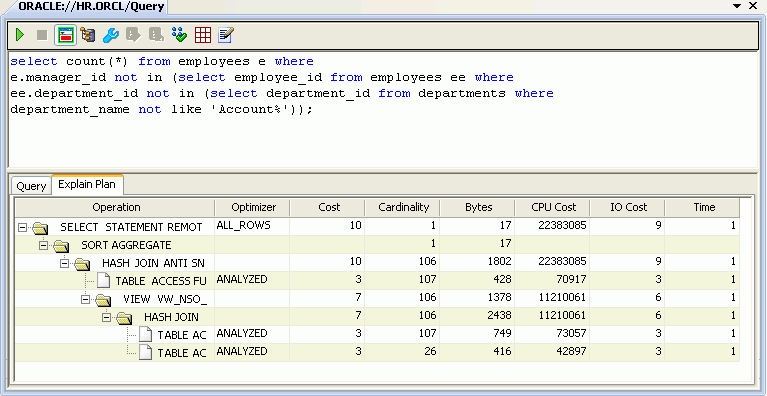
Task: Click the first grayed speech bubble icon
Action: [x=133, y=35]
